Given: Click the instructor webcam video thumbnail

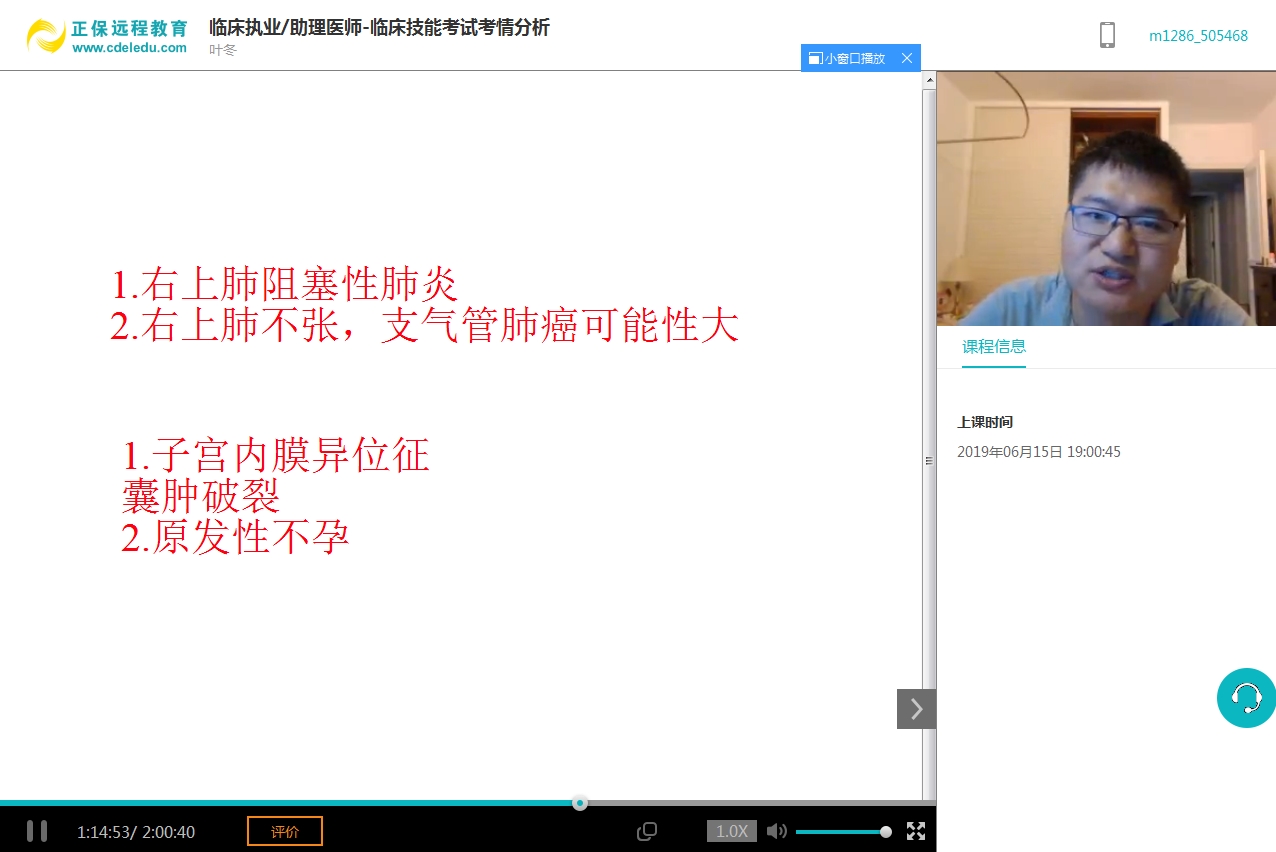Looking at the screenshot, I should tap(1106, 198).
